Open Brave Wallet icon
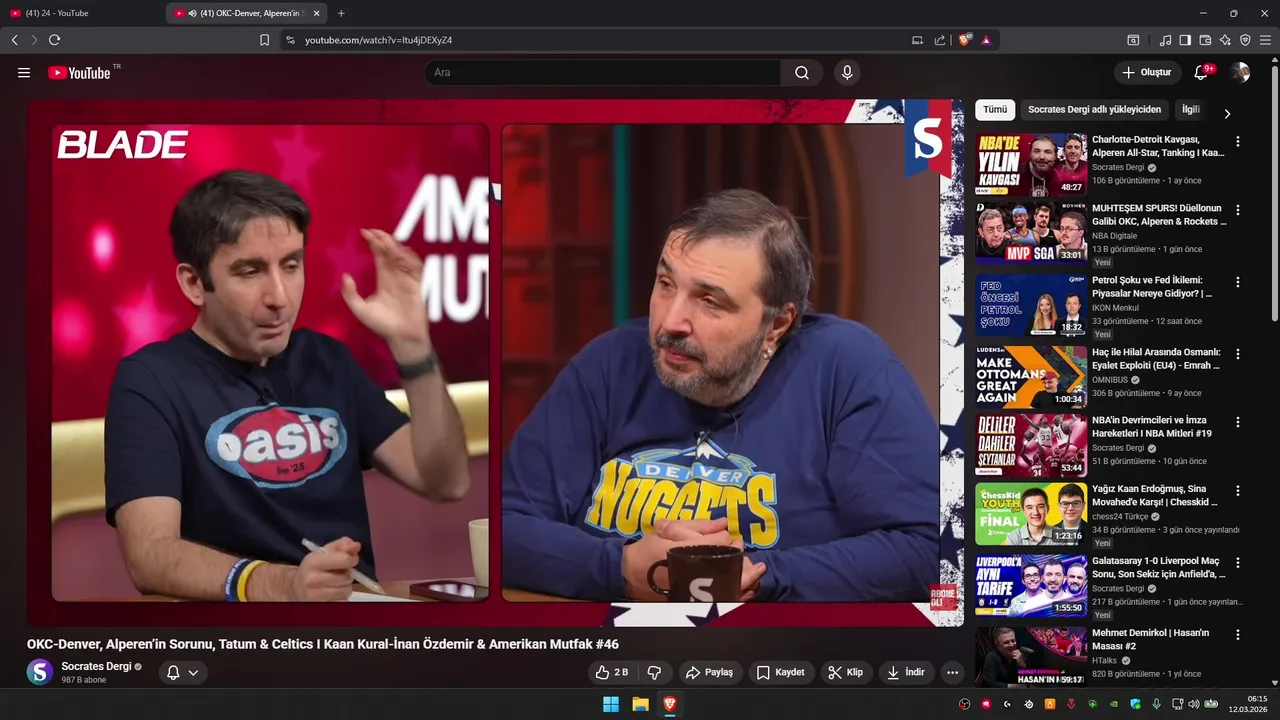Screen dimensions: 1280x720 (x=1205, y=40)
